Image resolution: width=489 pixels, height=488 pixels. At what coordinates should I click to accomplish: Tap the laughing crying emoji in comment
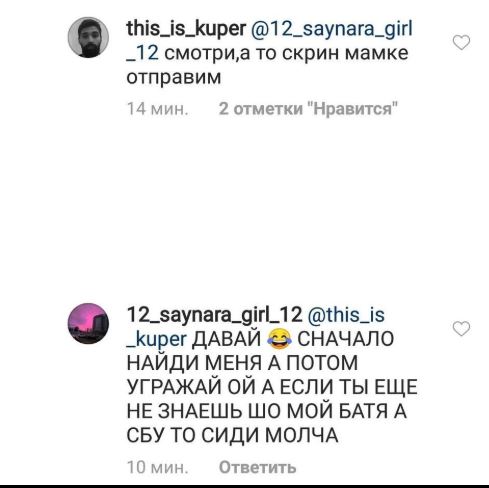279,339
